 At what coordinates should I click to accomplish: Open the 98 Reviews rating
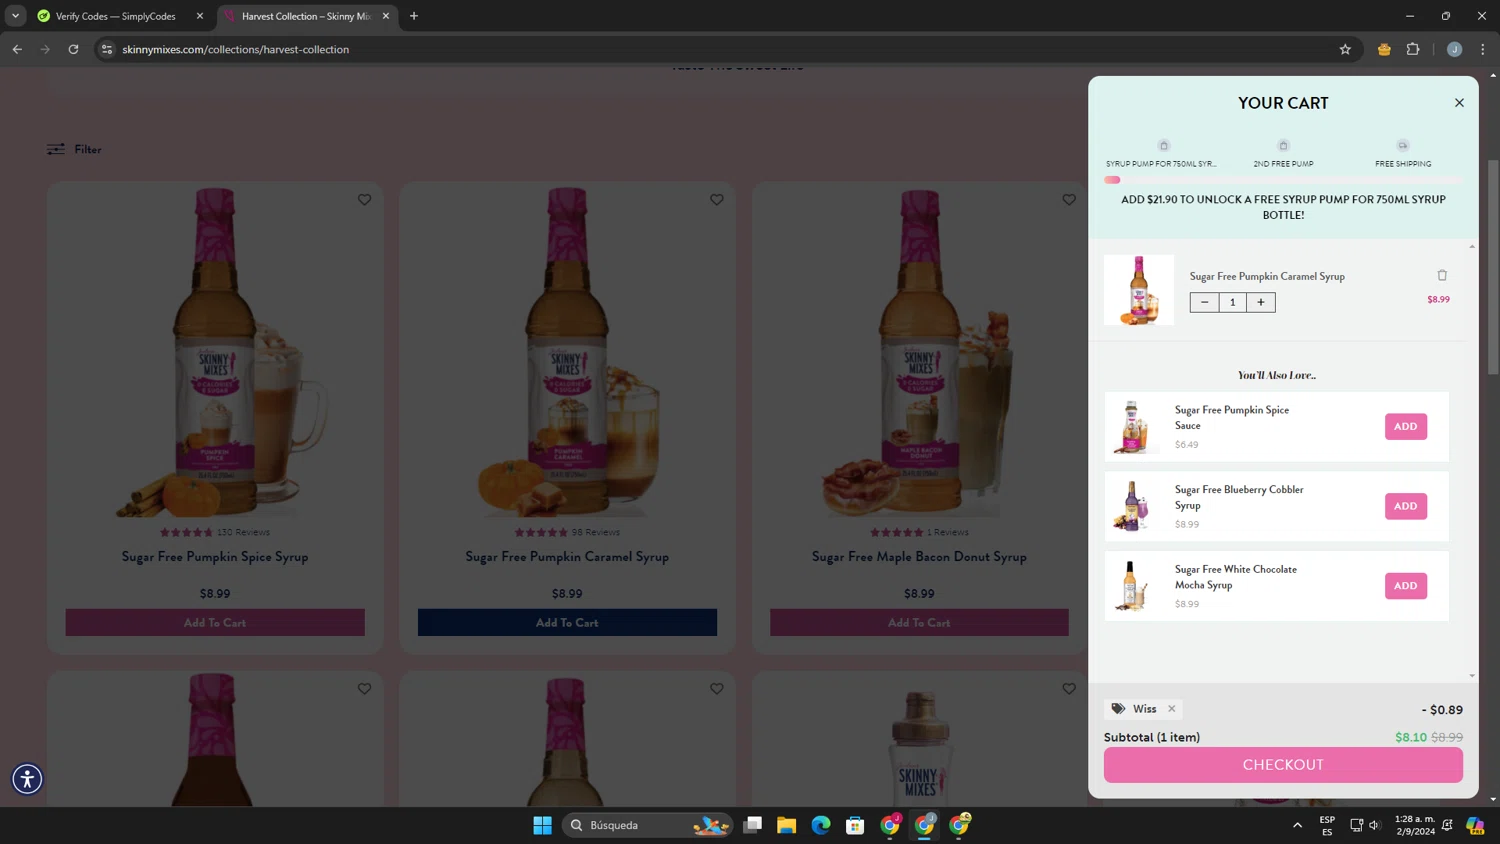pyautogui.click(x=567, y=532)
